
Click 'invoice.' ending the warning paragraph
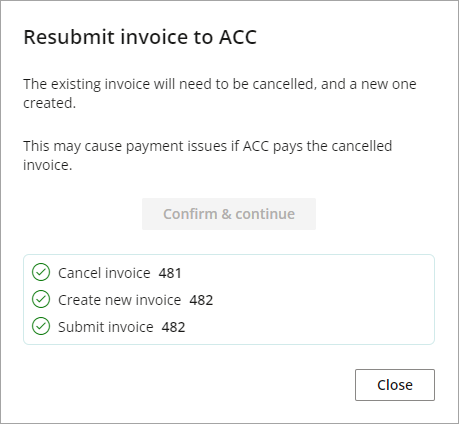point(48,165)
